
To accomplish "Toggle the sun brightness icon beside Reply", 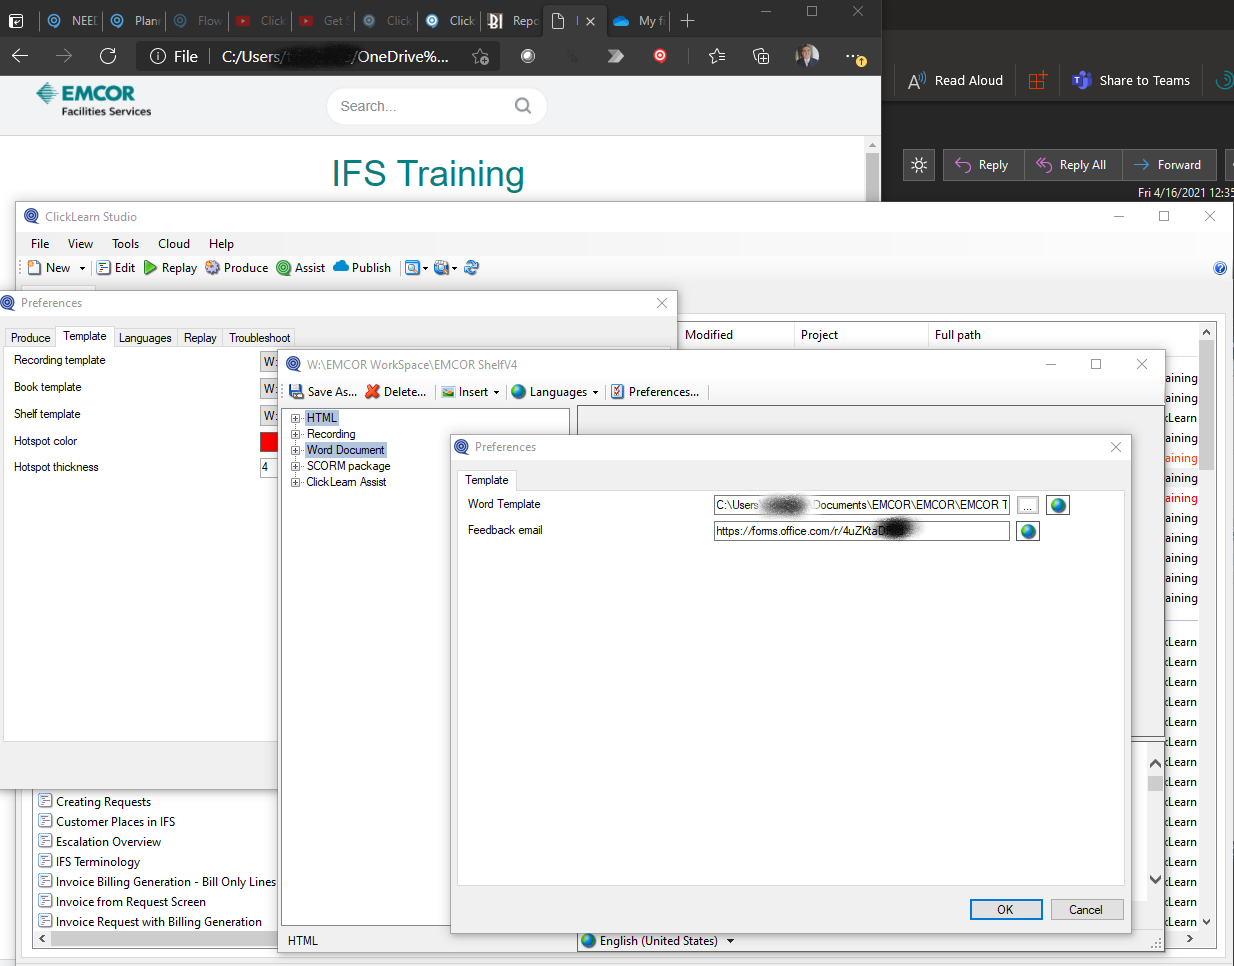I will (919, 165).
